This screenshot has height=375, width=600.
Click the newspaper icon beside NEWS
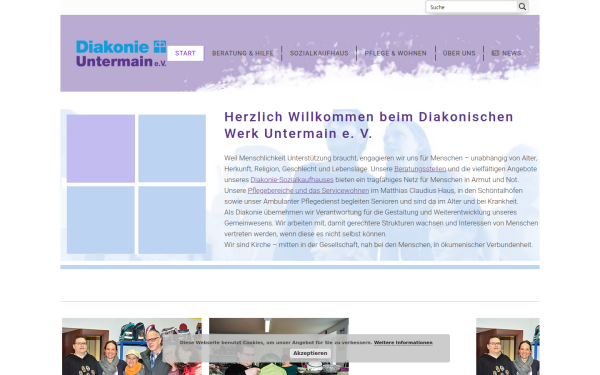tap(495, 53)
